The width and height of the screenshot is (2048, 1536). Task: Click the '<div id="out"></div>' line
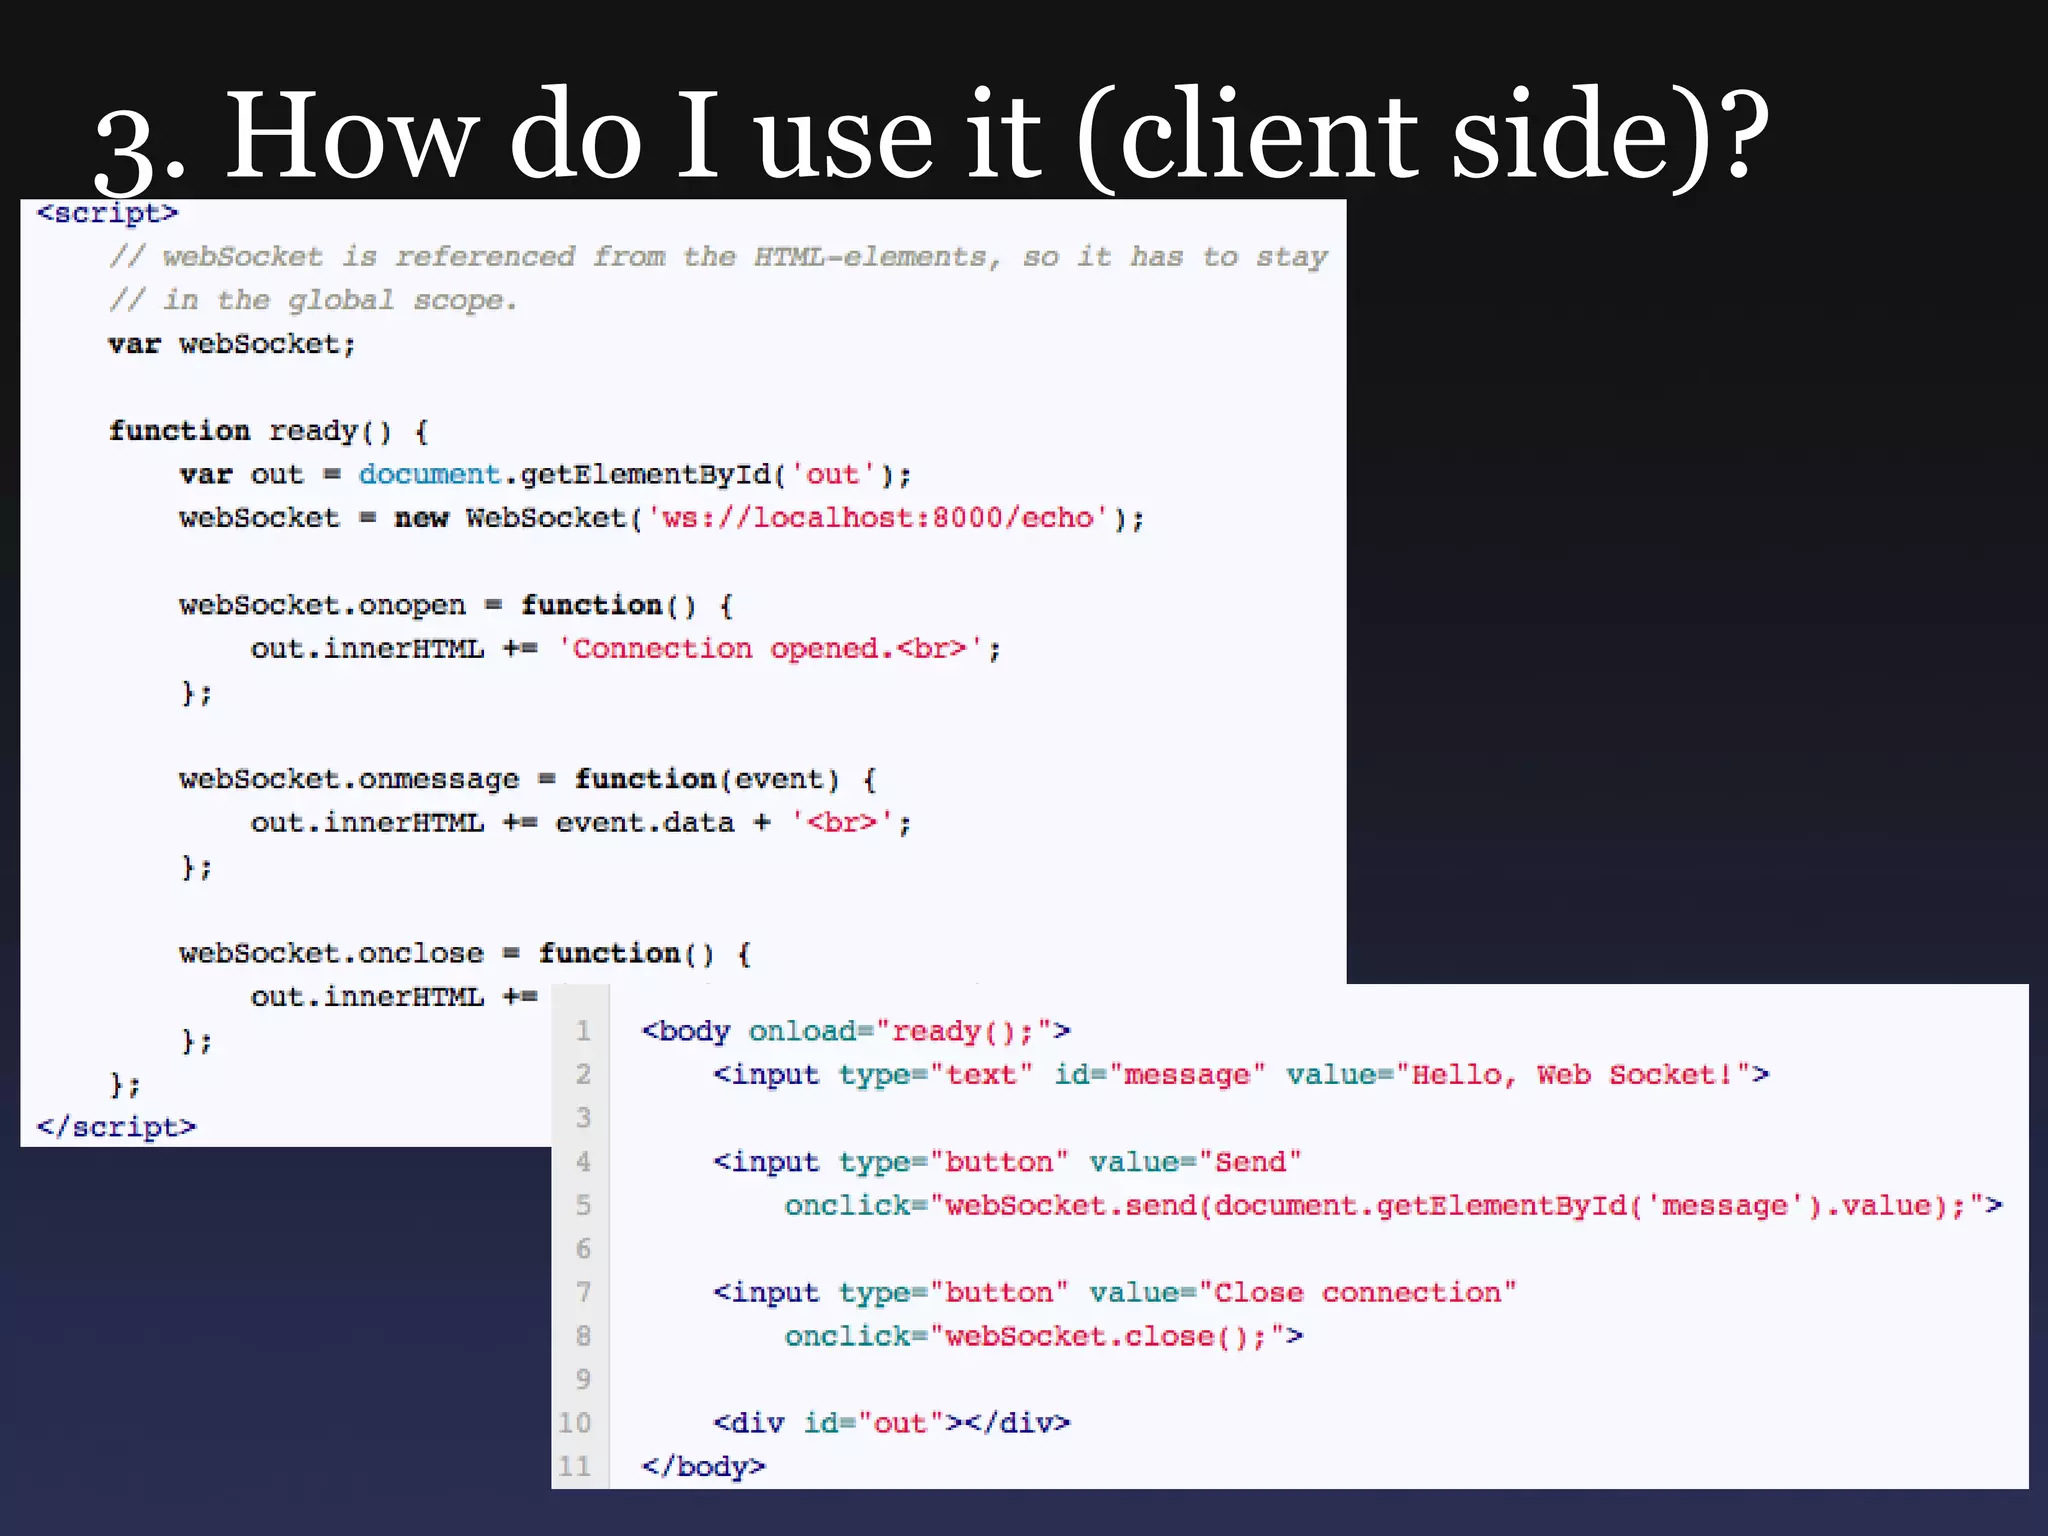tap(892, 1423)
